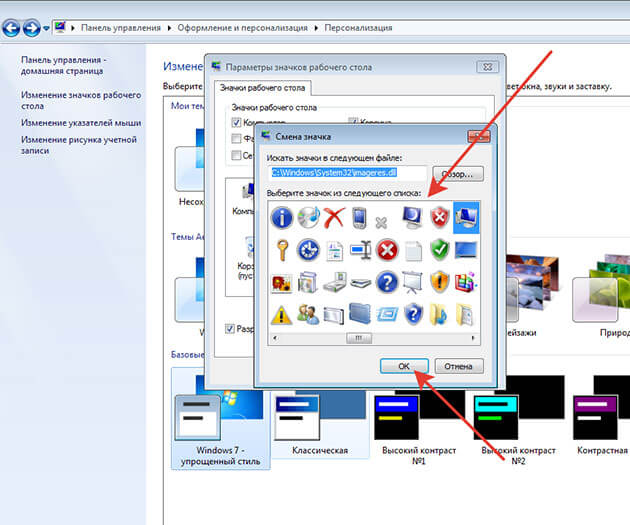Viewport: 630px width, 525px height.
Task: Close the Смена значка dialog
Action: (x=479, y=136)
